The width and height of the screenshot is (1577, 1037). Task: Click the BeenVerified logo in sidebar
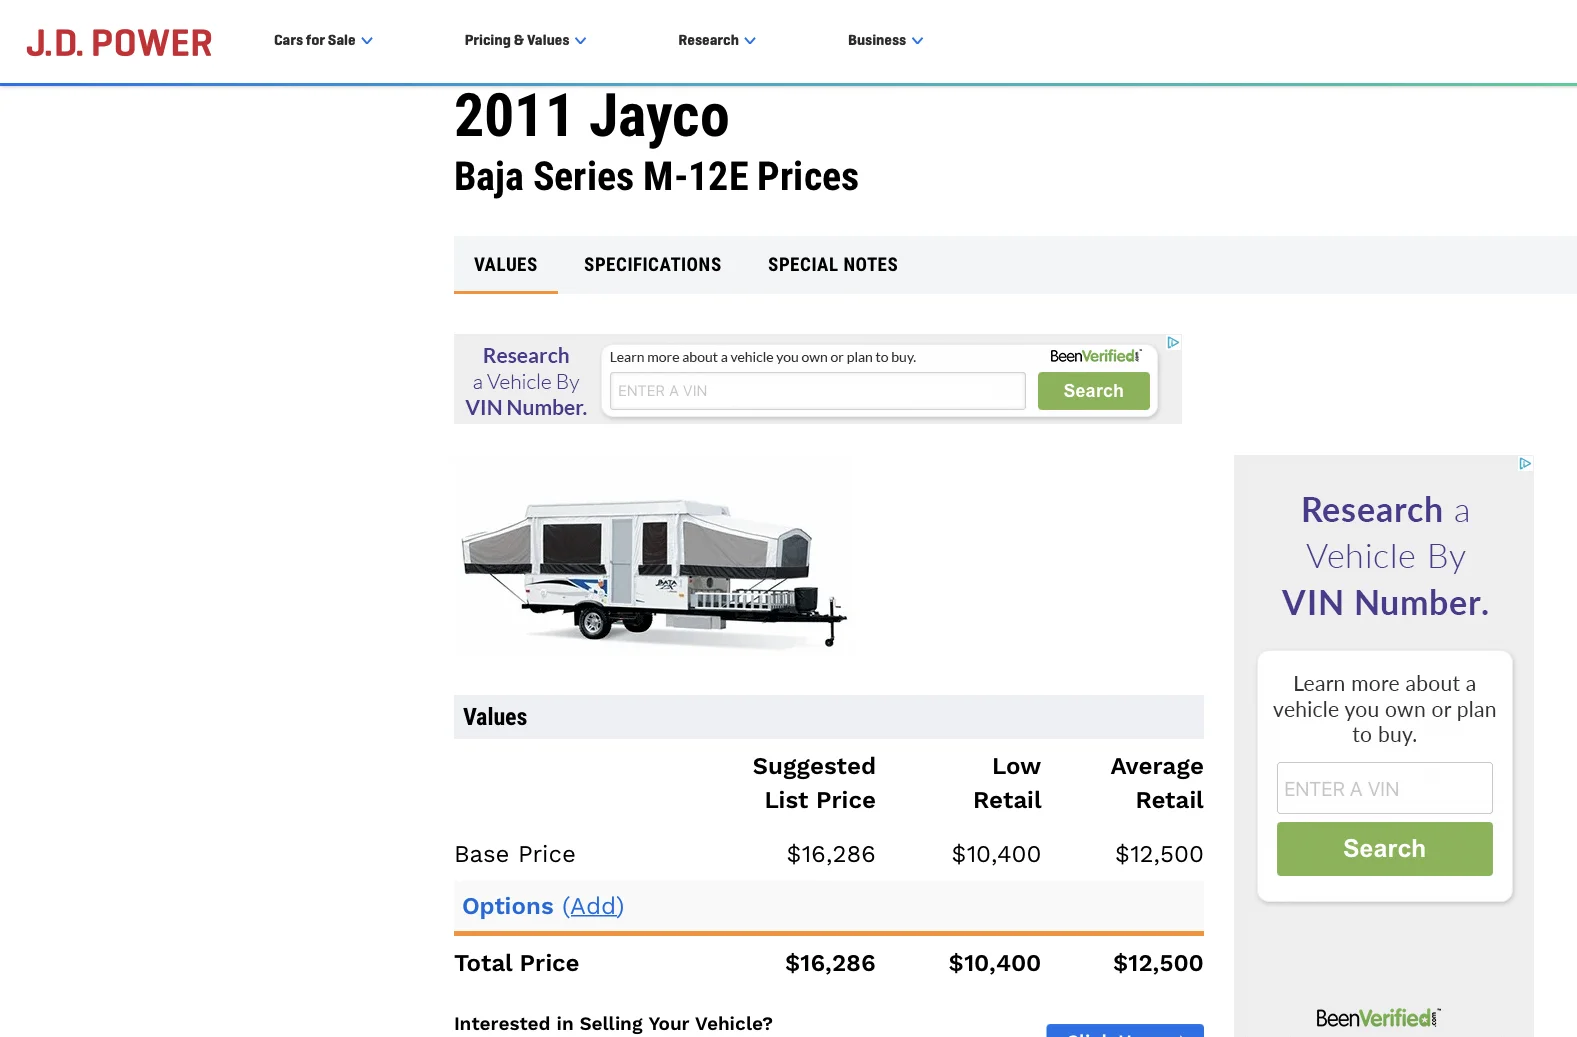1377,1018
